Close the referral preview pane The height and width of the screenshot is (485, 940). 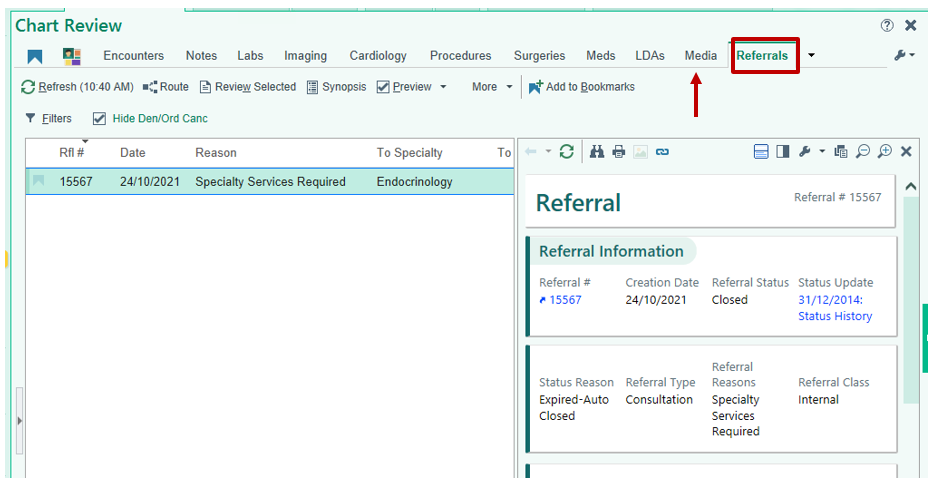click(906, 152)
